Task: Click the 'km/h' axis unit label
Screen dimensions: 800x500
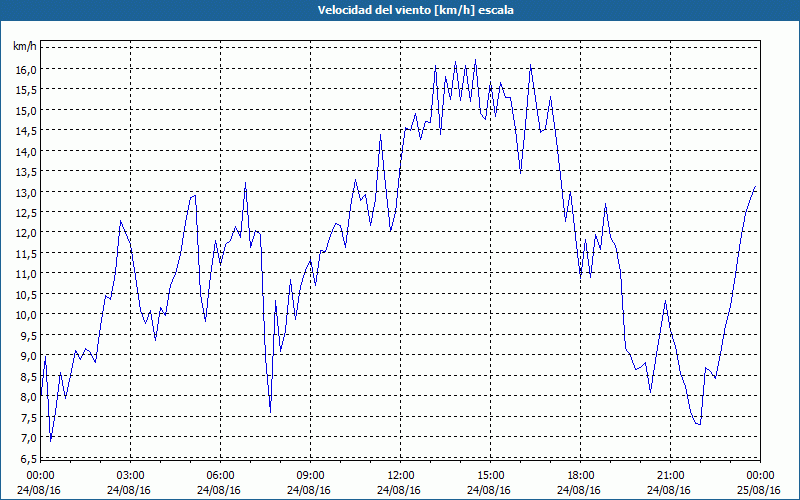Action: coord(25,47)
